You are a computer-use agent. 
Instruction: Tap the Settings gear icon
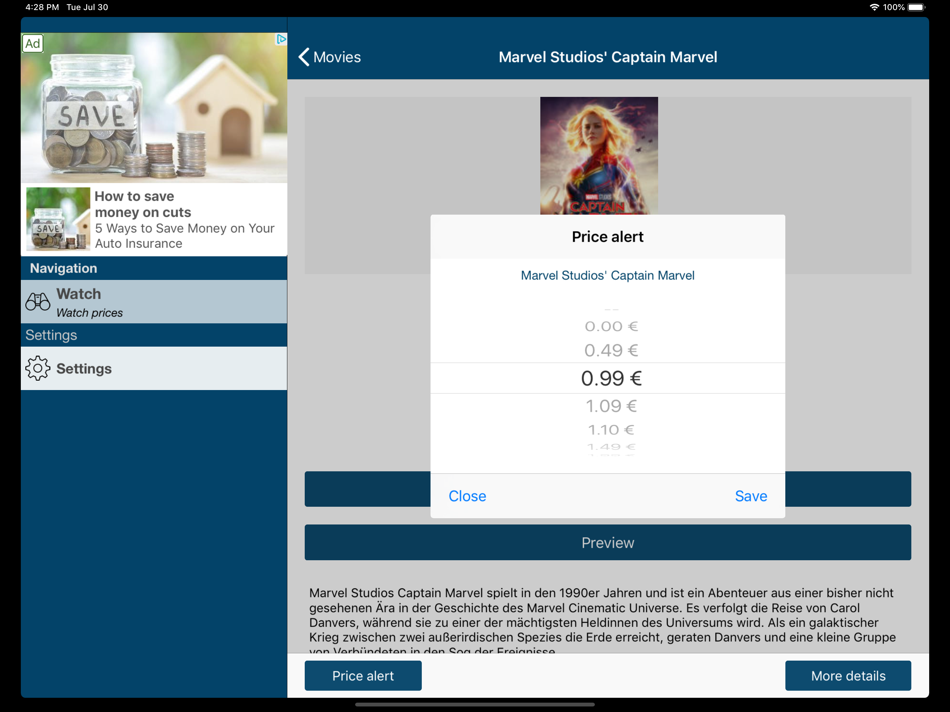[38, 368]
